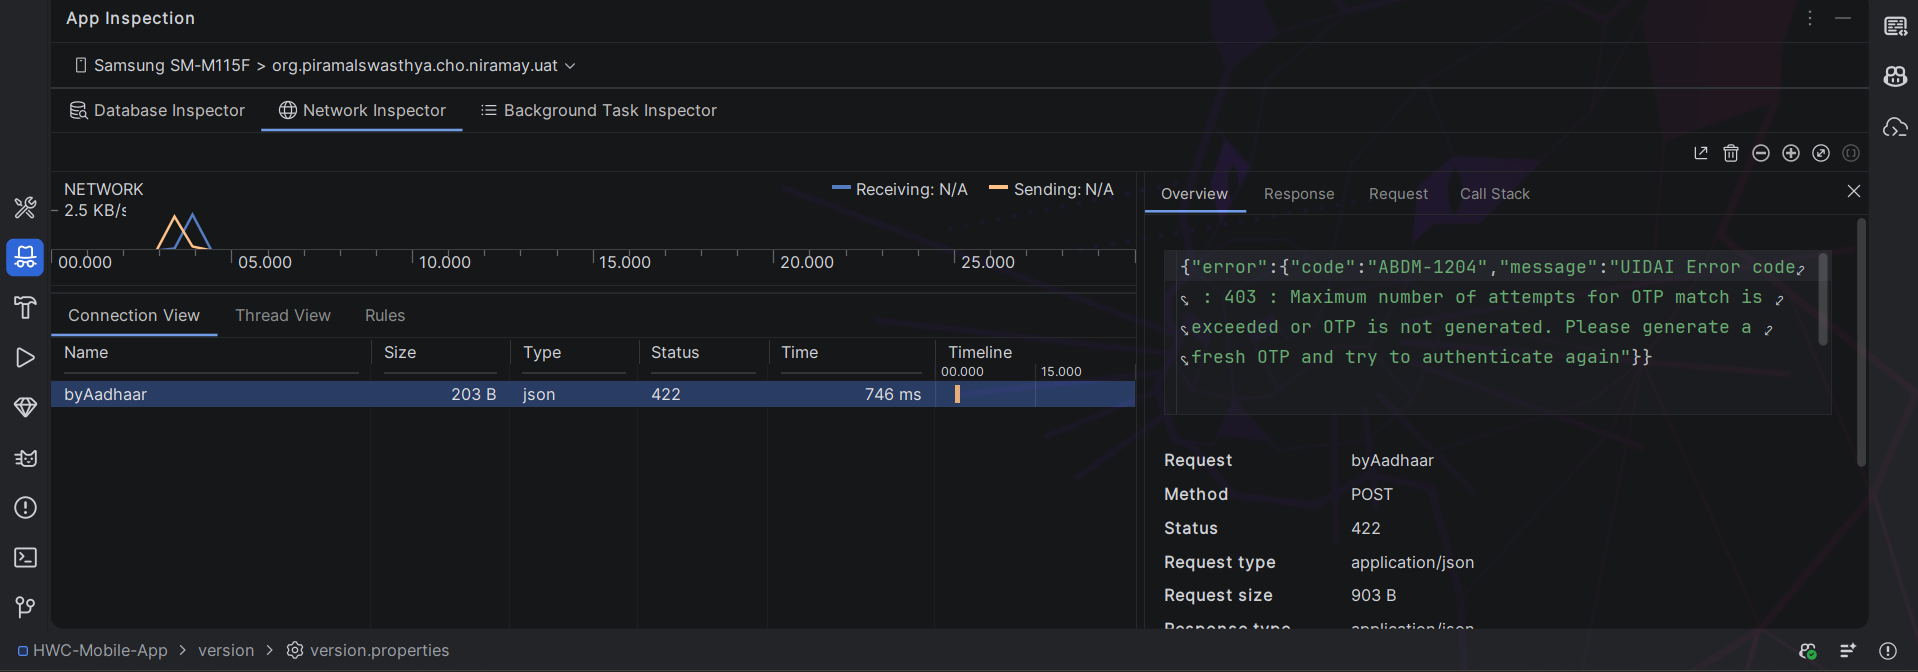This screenshot has width=1918, height=672.
Task: Open the Background Task Inspector tab
Action: point(599,110)
